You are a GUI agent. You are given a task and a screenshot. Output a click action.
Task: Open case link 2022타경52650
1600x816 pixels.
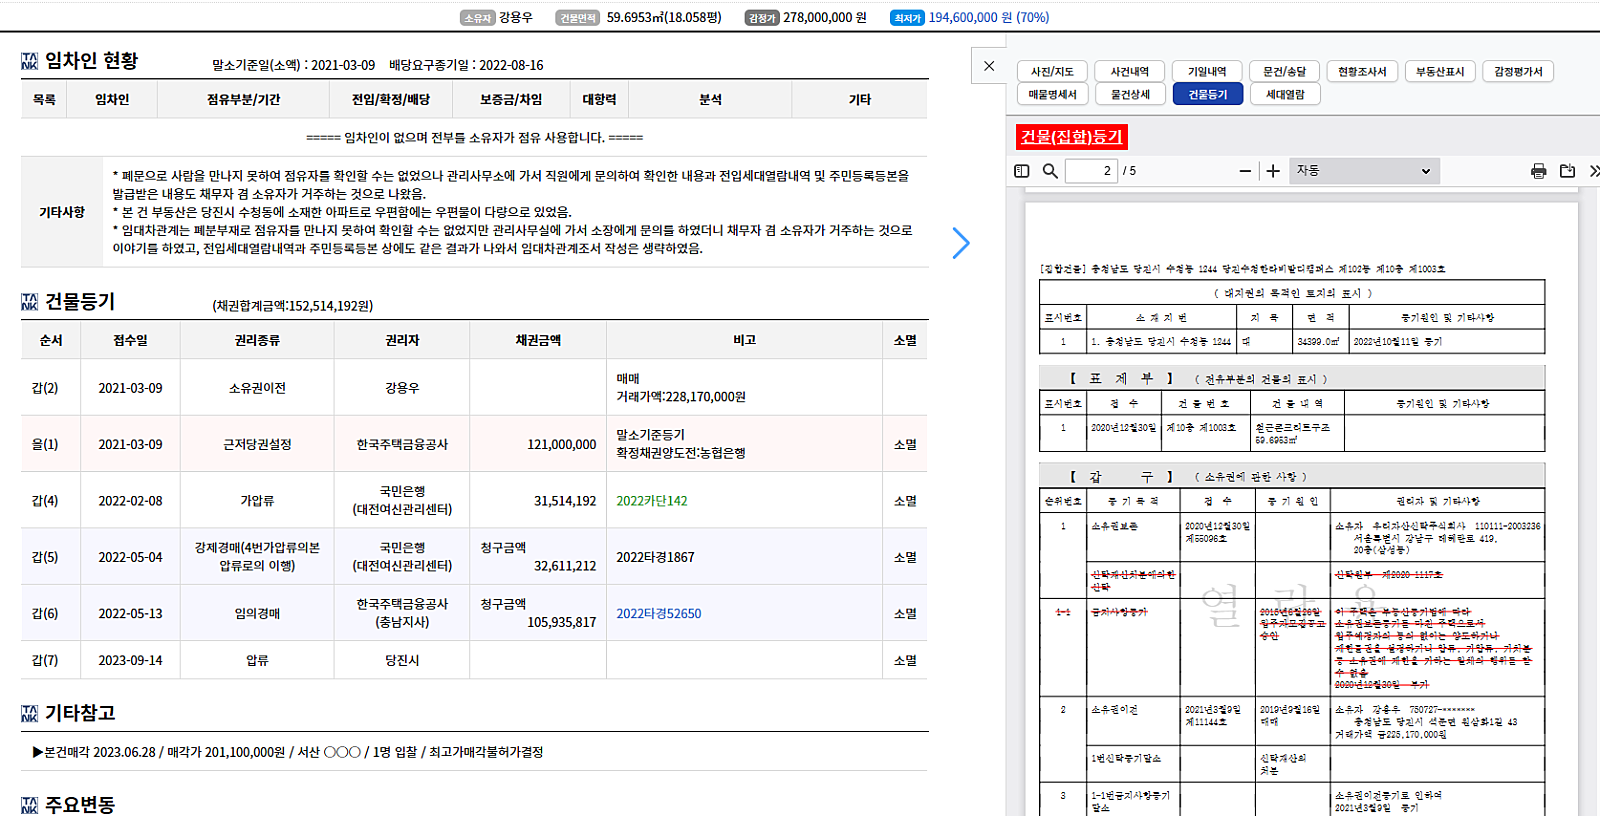pyautogui.click(x=658, y=614)
